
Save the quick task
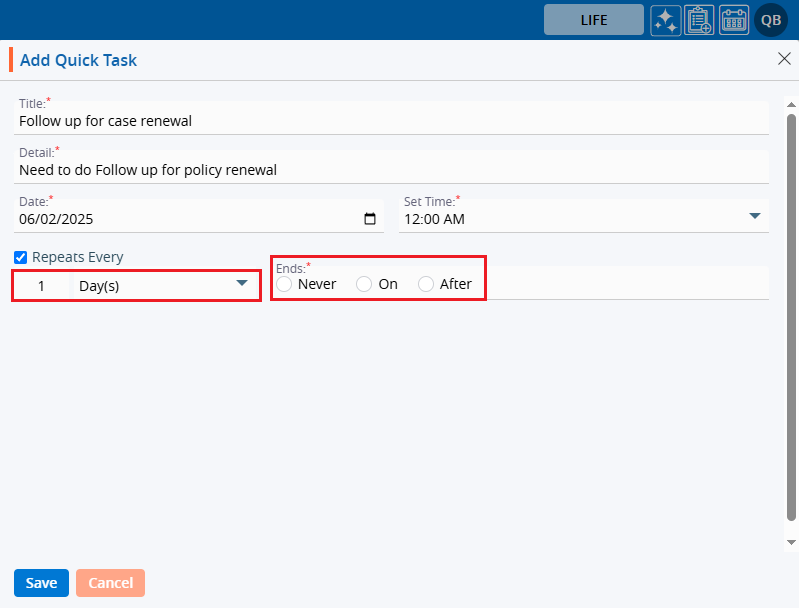tap(41, 583)
